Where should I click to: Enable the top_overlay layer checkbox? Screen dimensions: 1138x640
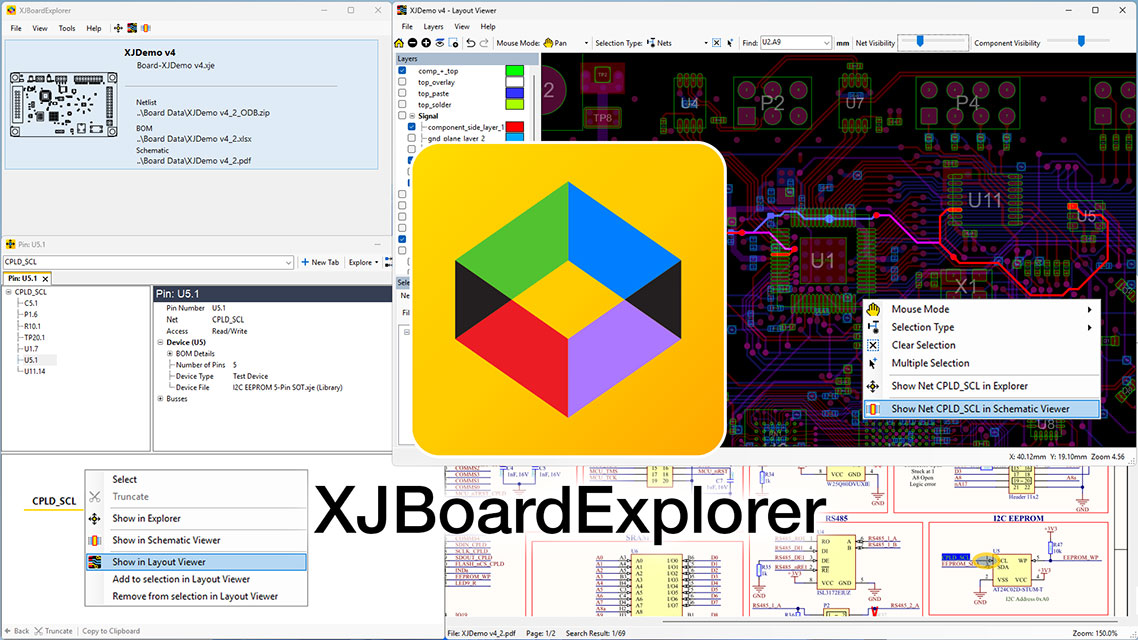[x=402, y=82]
